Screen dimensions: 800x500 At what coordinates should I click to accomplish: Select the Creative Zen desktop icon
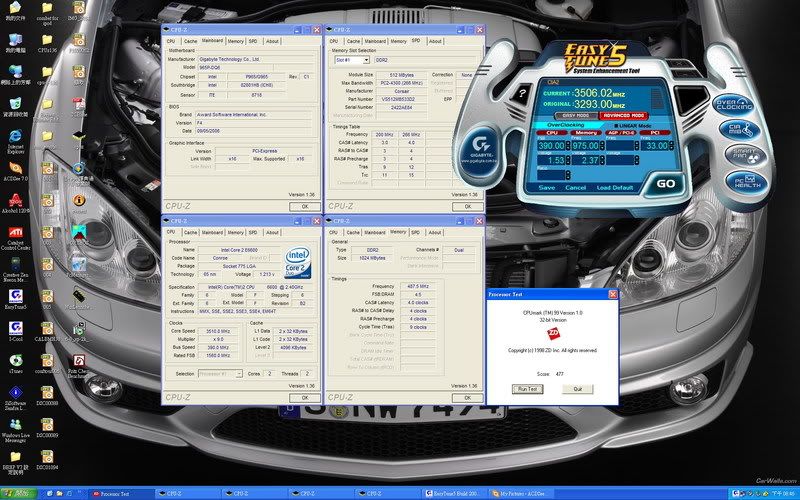pyautogui.click(x=15, y=270)
